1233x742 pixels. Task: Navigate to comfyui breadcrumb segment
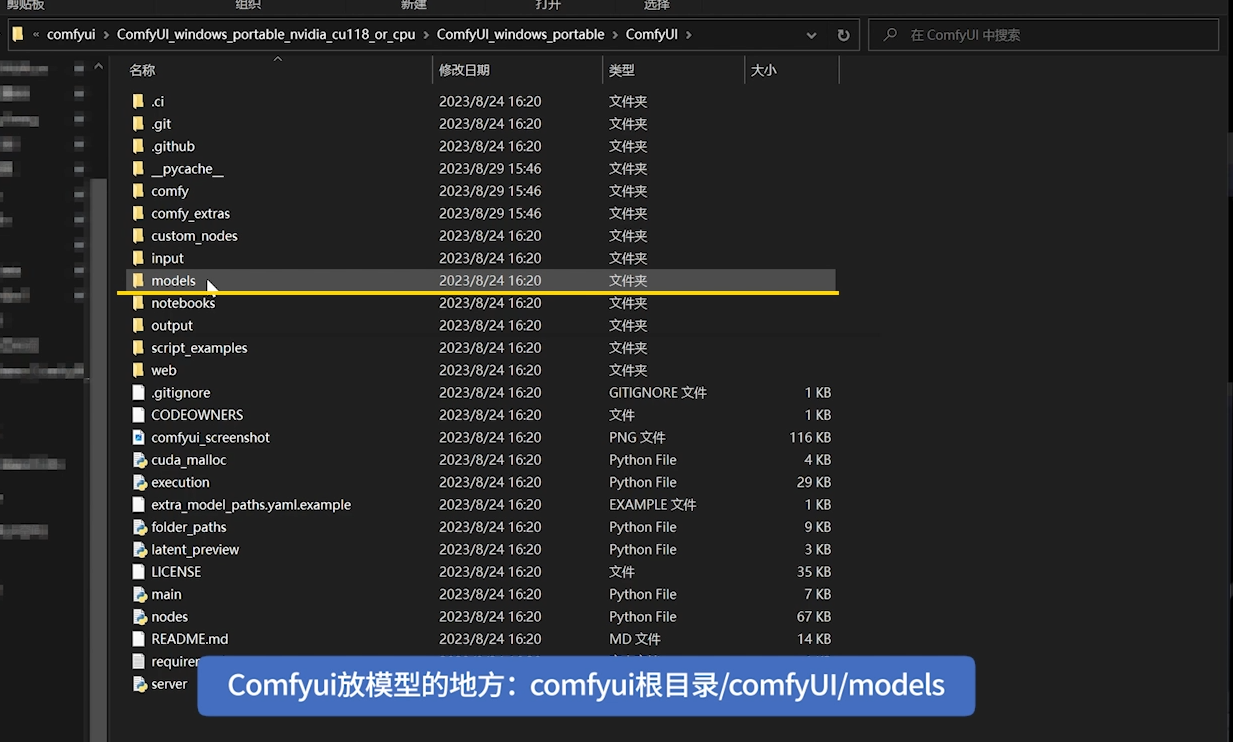[71, 34]
